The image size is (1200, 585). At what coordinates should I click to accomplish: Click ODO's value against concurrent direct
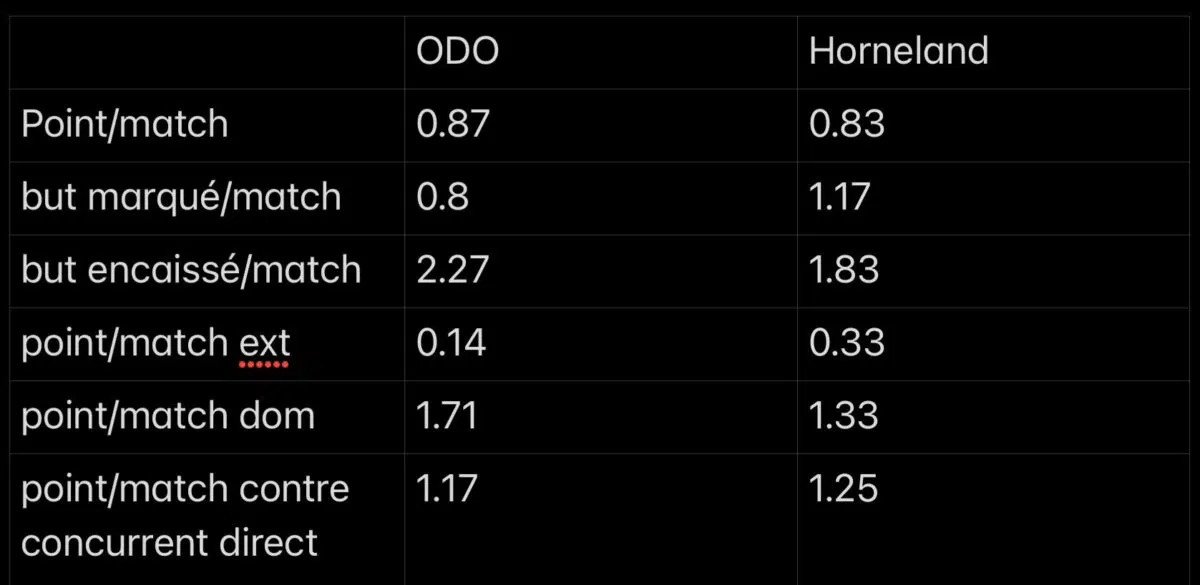pyautogui.click(x=446, y=489)
